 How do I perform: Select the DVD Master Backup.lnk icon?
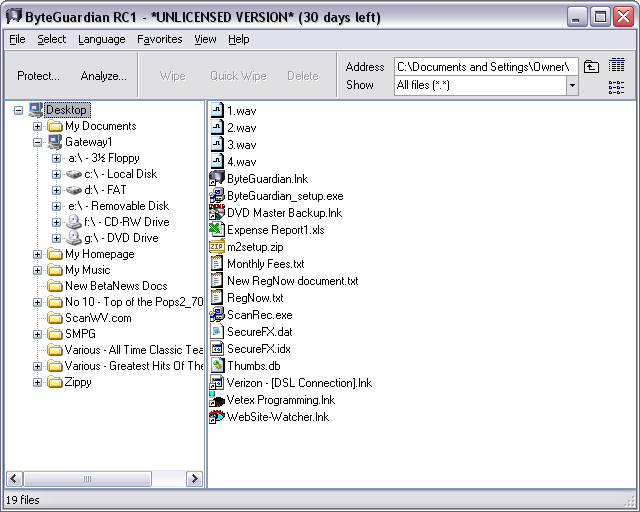click(217, 213)
